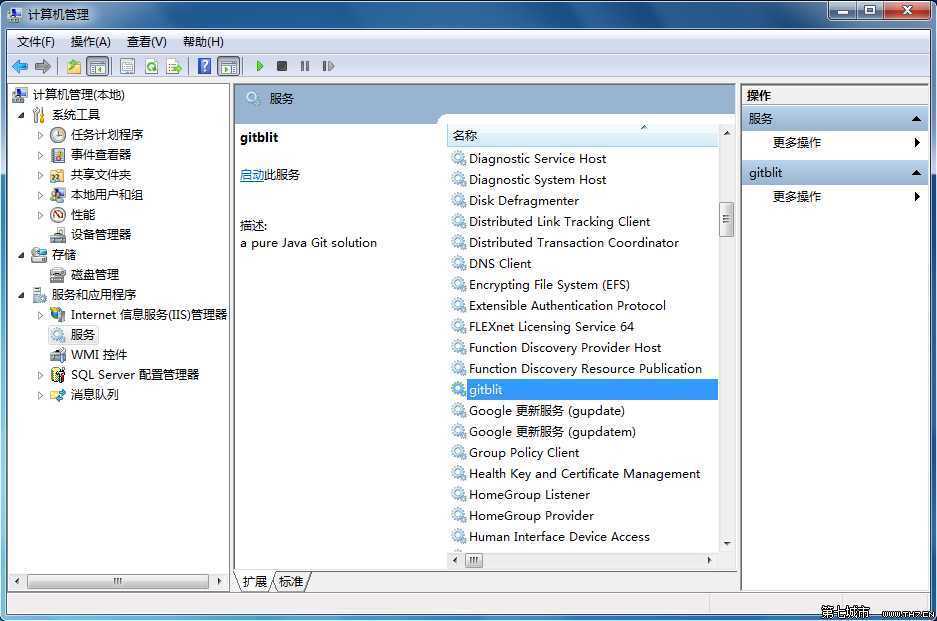The image size is (937, 621).
Task: Click left tree horizontal scrollbar thumb
Action: pyautogui.click(x=118, y=581)
